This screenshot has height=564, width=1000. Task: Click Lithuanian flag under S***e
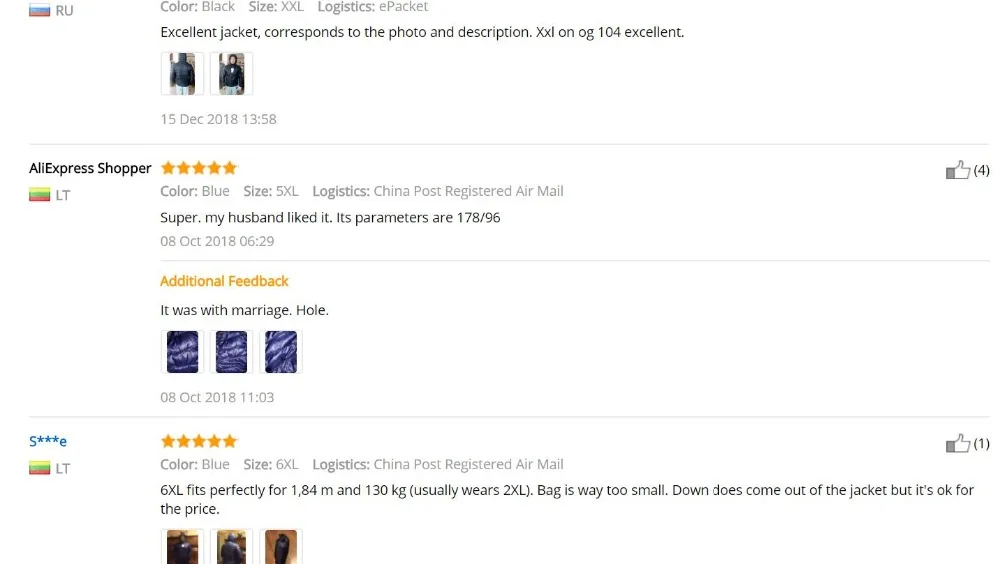(40, 468)
